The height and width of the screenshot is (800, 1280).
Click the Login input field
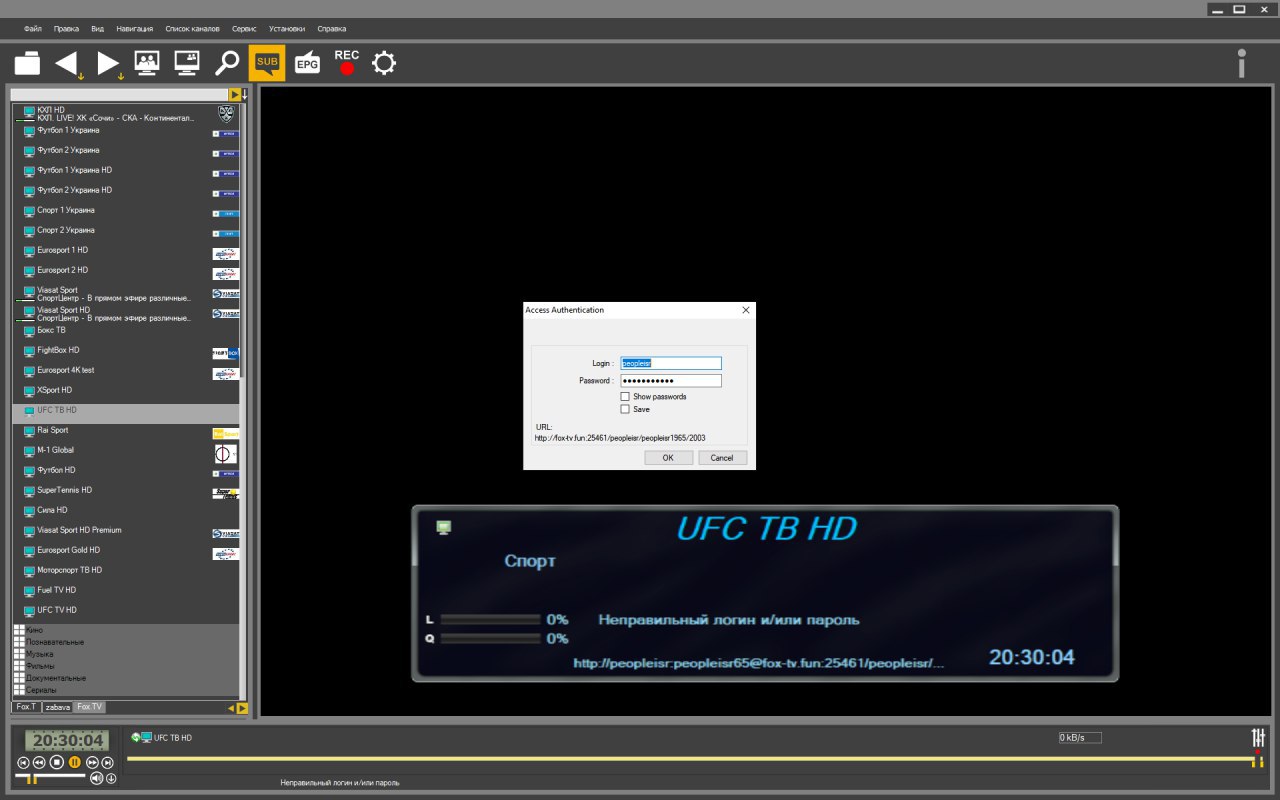point(671,363)
